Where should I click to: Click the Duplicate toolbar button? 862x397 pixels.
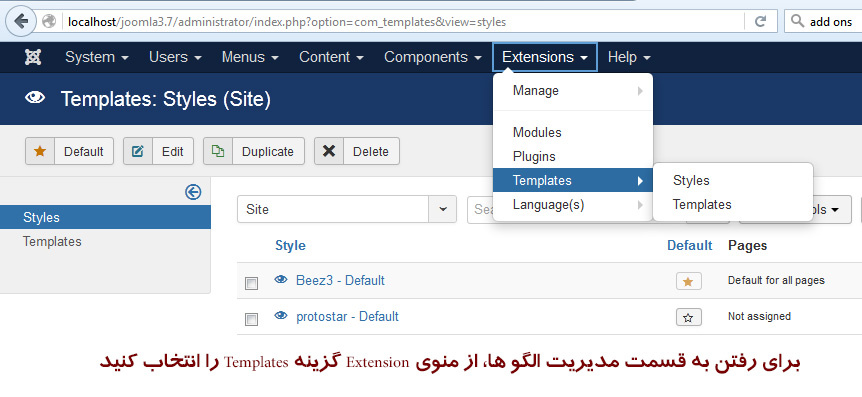pos(254,151)
